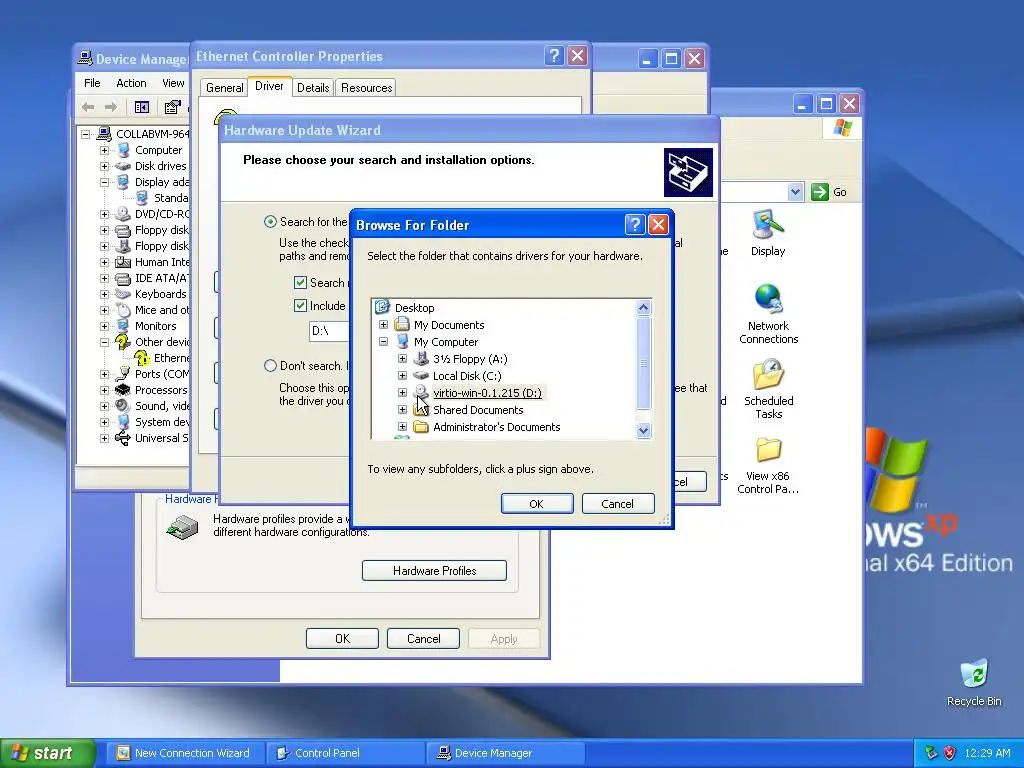Expand the Keyboards node in Device Manager

point(104,294)
